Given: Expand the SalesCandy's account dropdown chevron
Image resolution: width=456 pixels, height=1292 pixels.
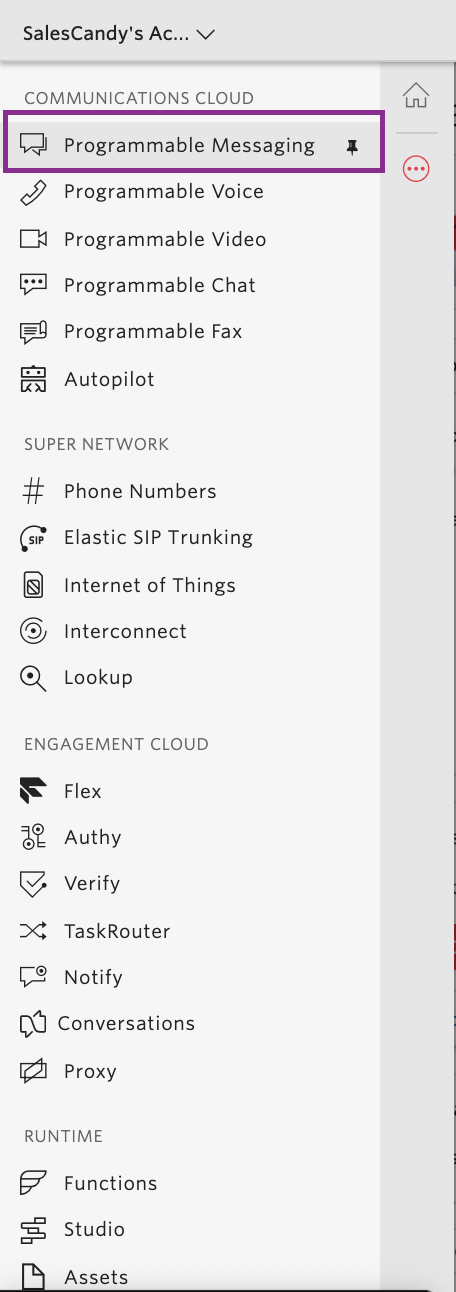Looking at the screenshot, I should pyautogui.click(x=207, y=34).
